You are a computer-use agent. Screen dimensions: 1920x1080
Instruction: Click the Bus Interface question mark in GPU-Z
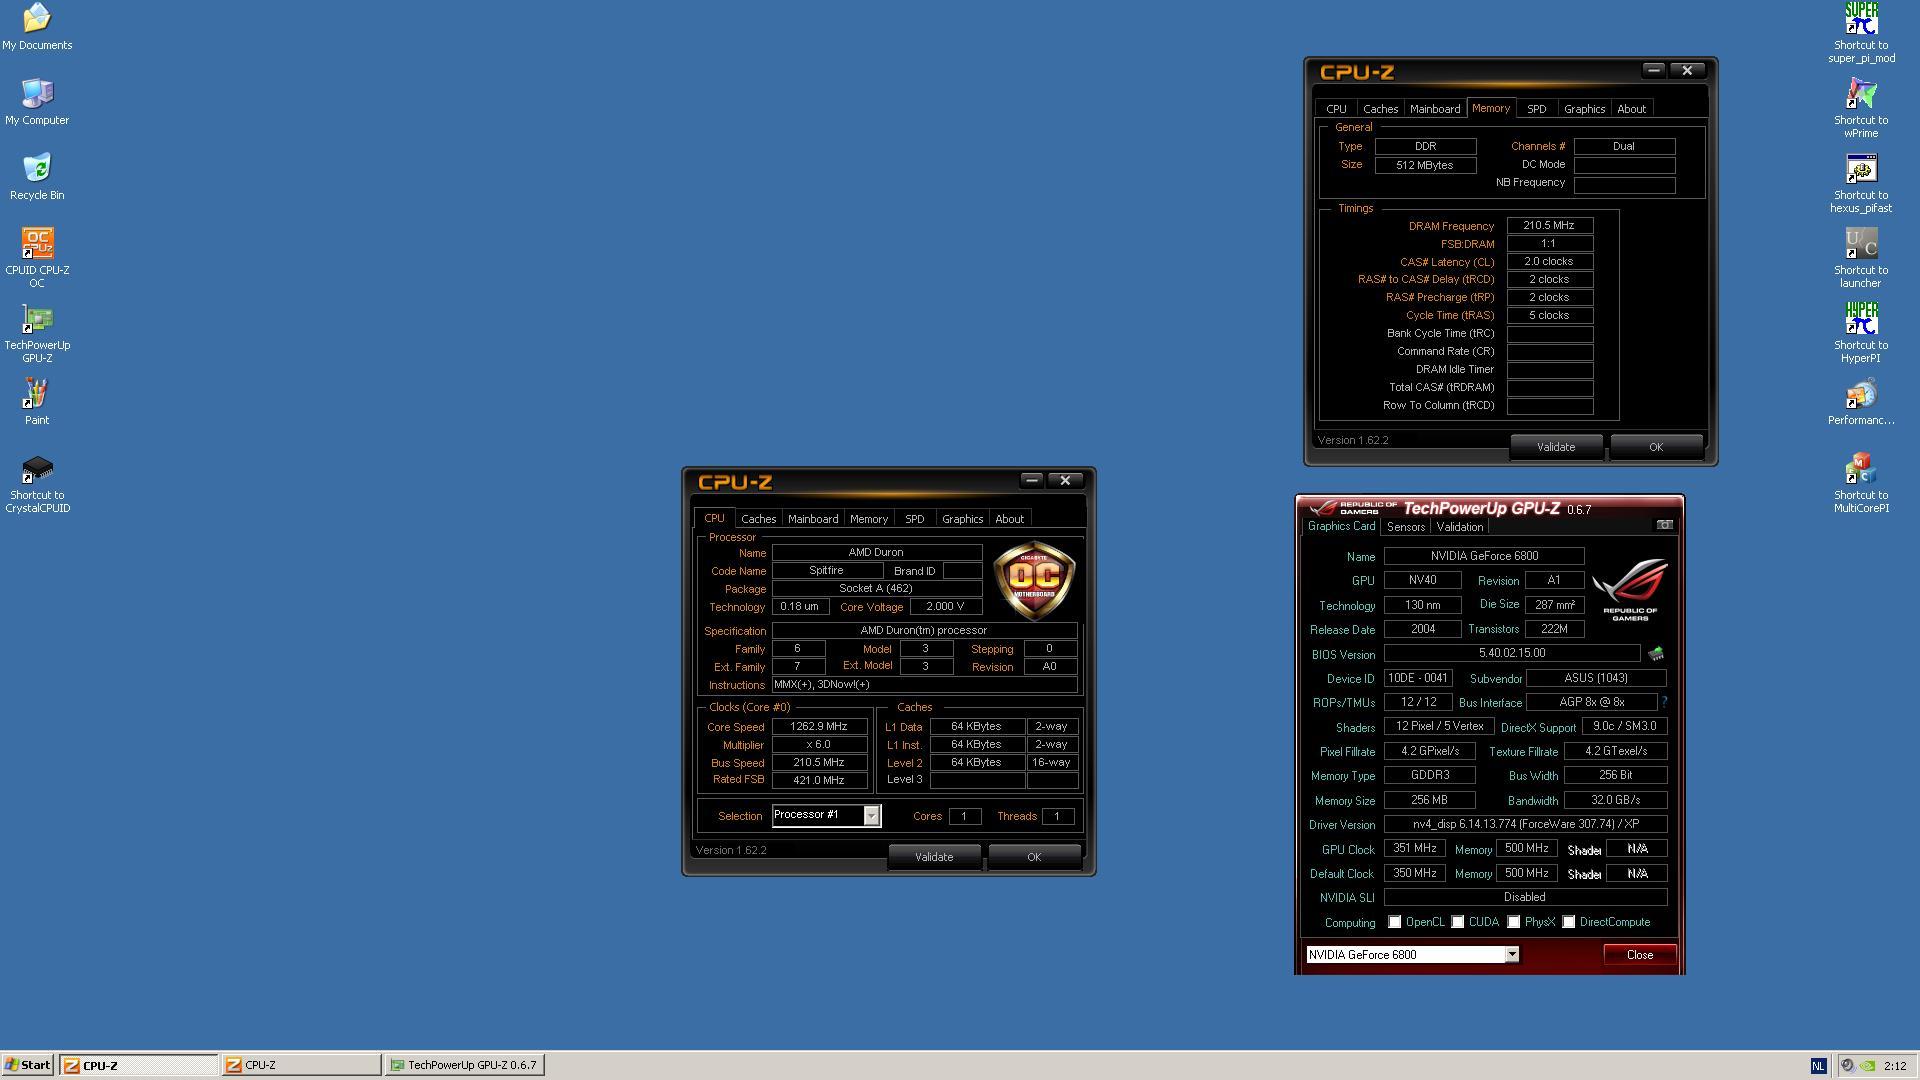[1664, 702]
